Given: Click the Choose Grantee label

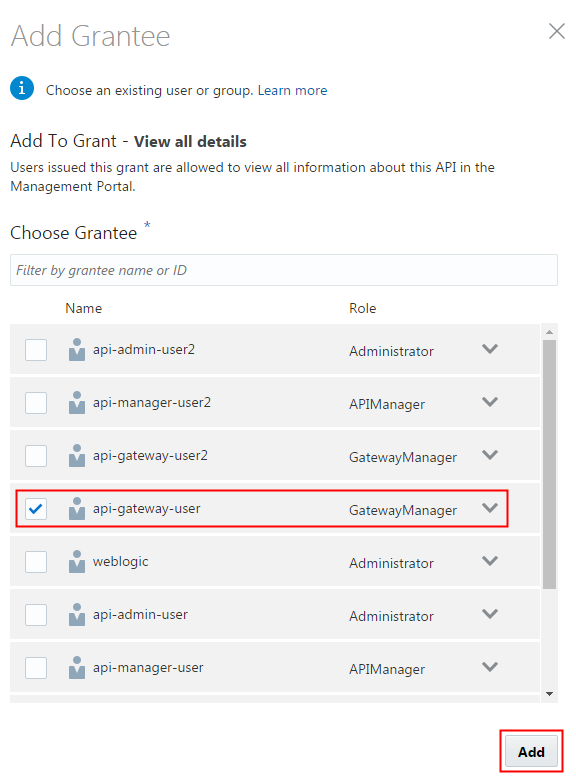Looking at the screenshot, I should (x=74, y=233).
